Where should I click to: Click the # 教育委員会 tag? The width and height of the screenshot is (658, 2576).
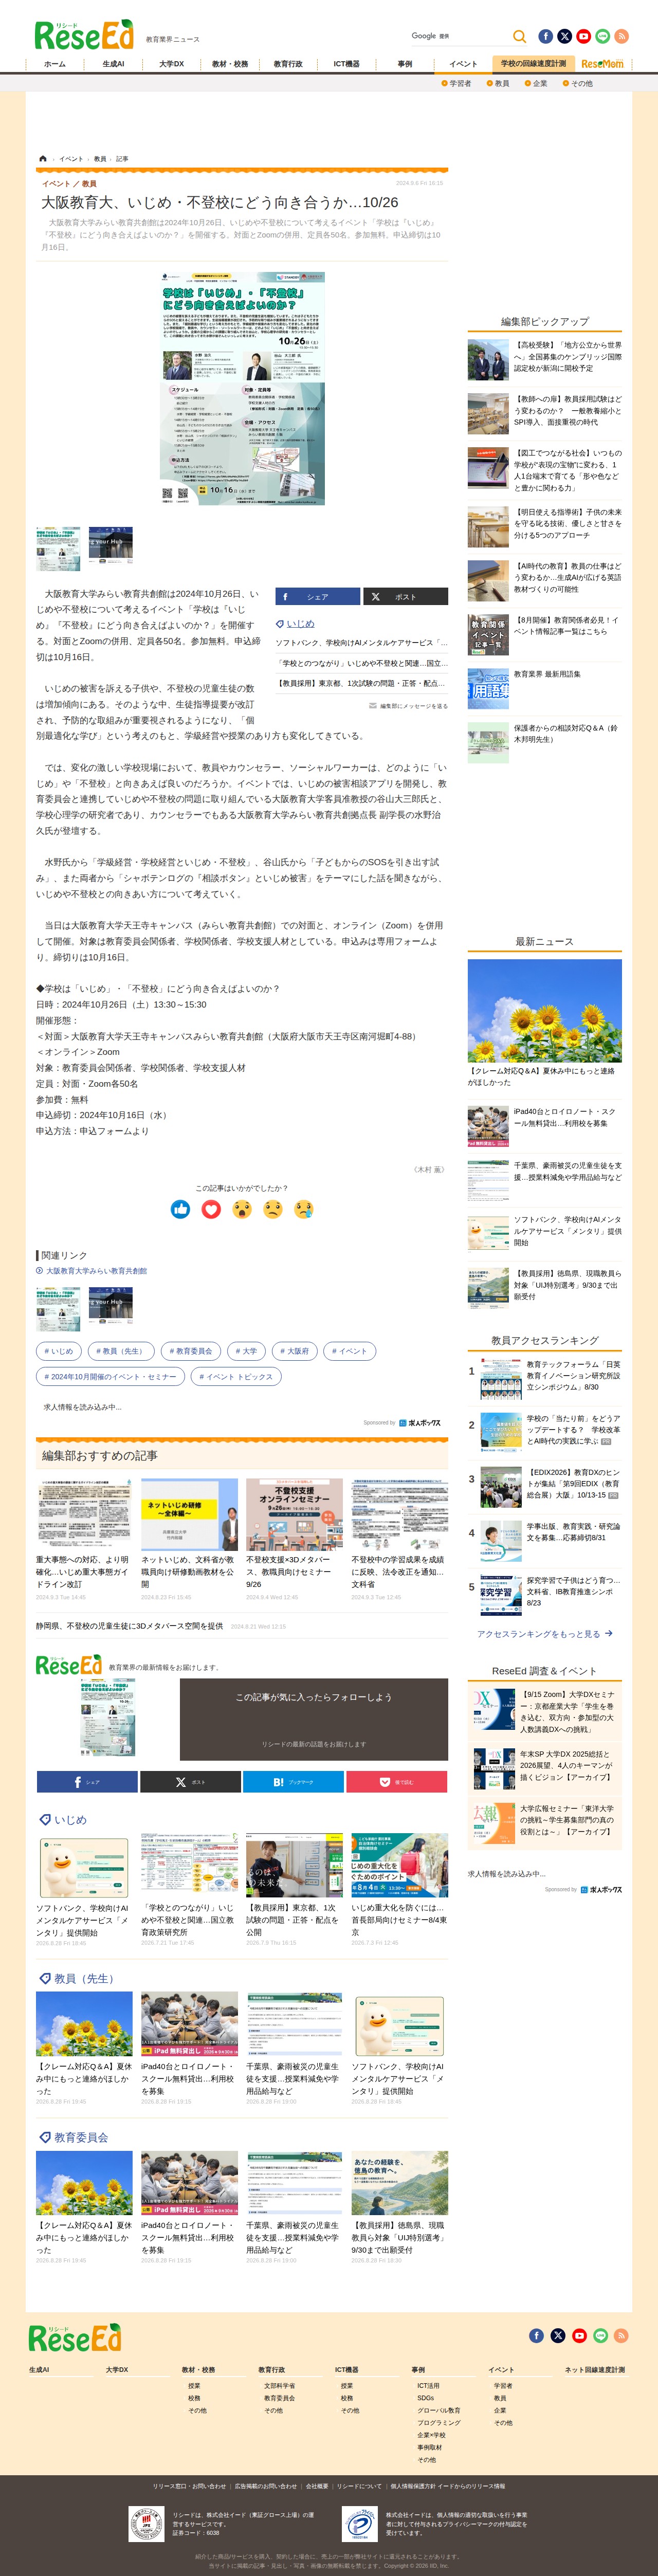190,1351
